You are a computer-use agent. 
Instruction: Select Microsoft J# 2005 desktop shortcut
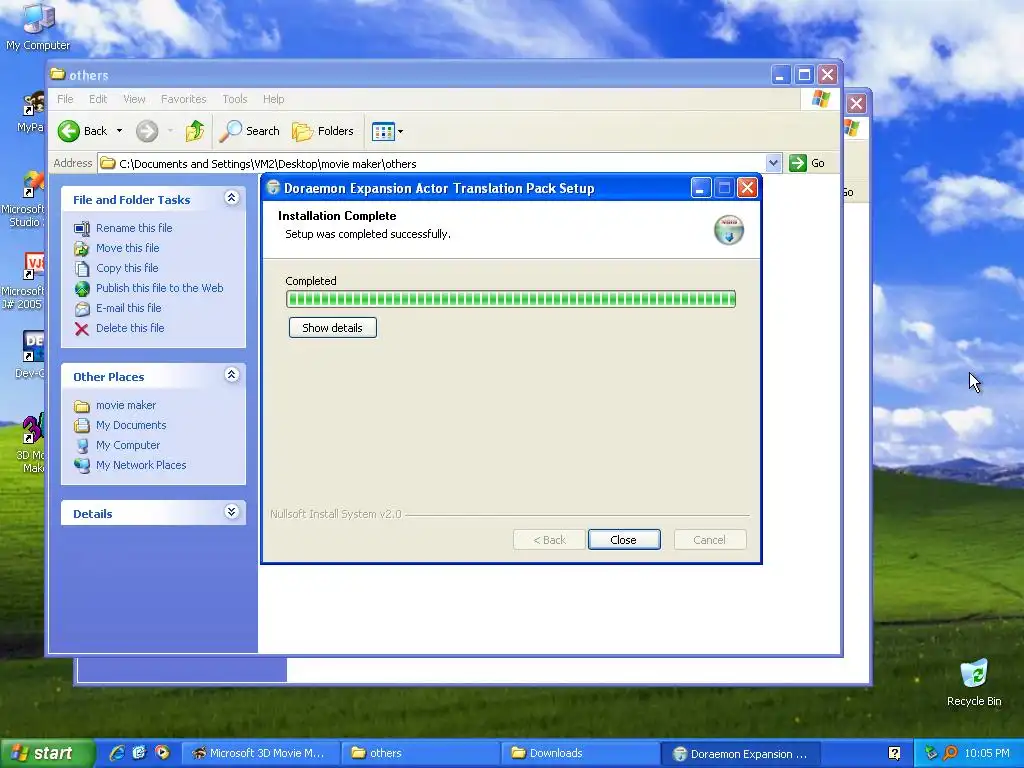tap(23, 281)
